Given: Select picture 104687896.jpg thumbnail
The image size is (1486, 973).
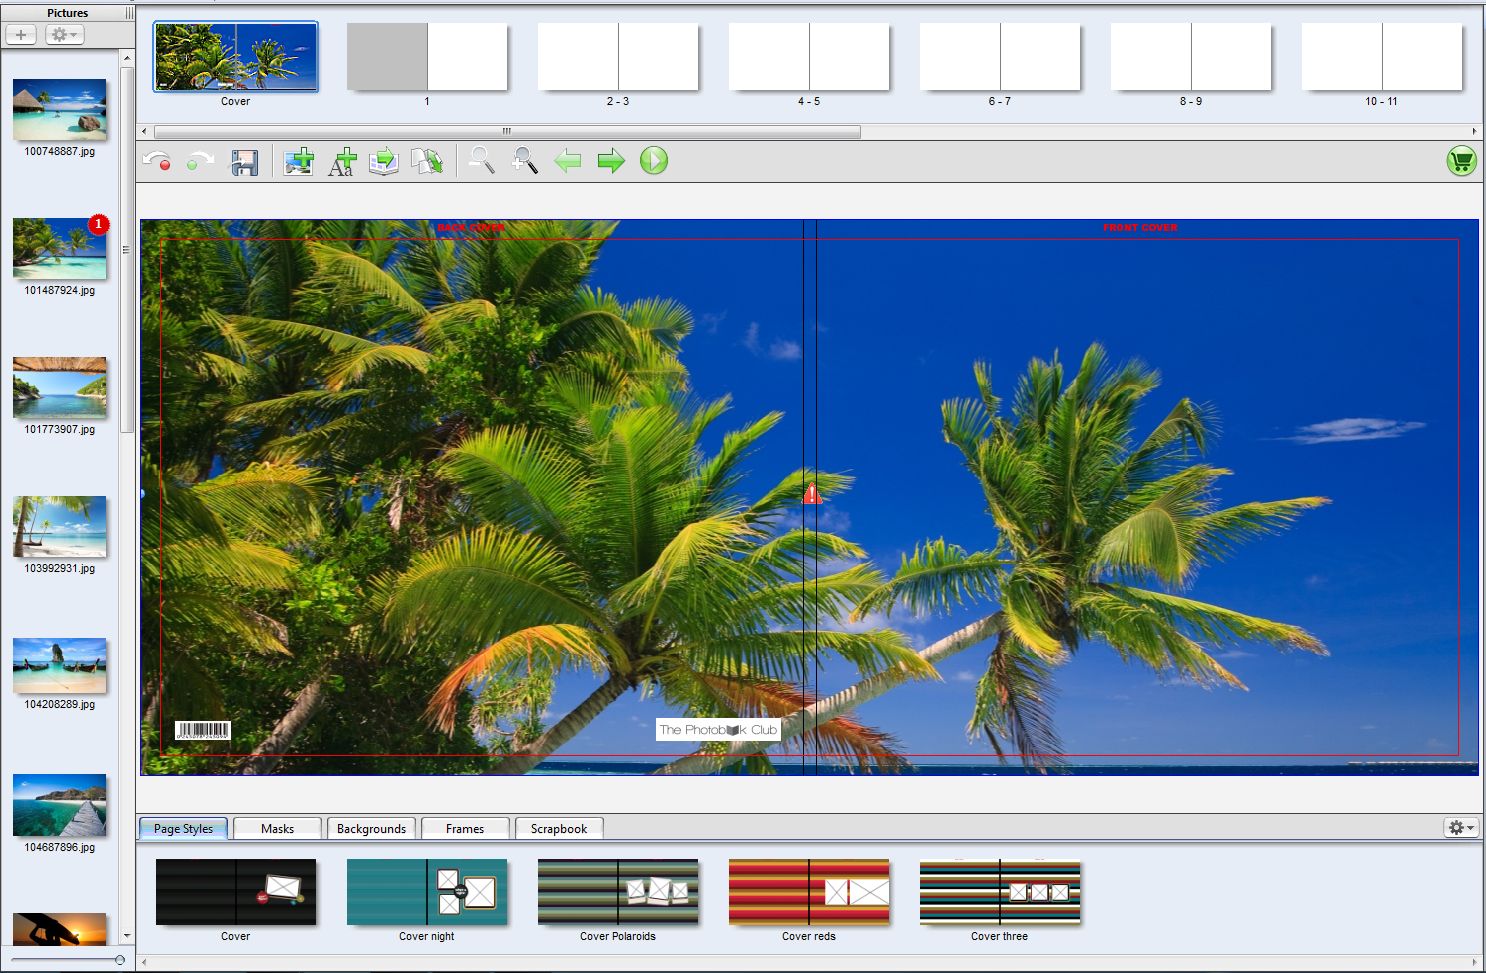Looking at the screenshot, I should (x=60, y=805).
